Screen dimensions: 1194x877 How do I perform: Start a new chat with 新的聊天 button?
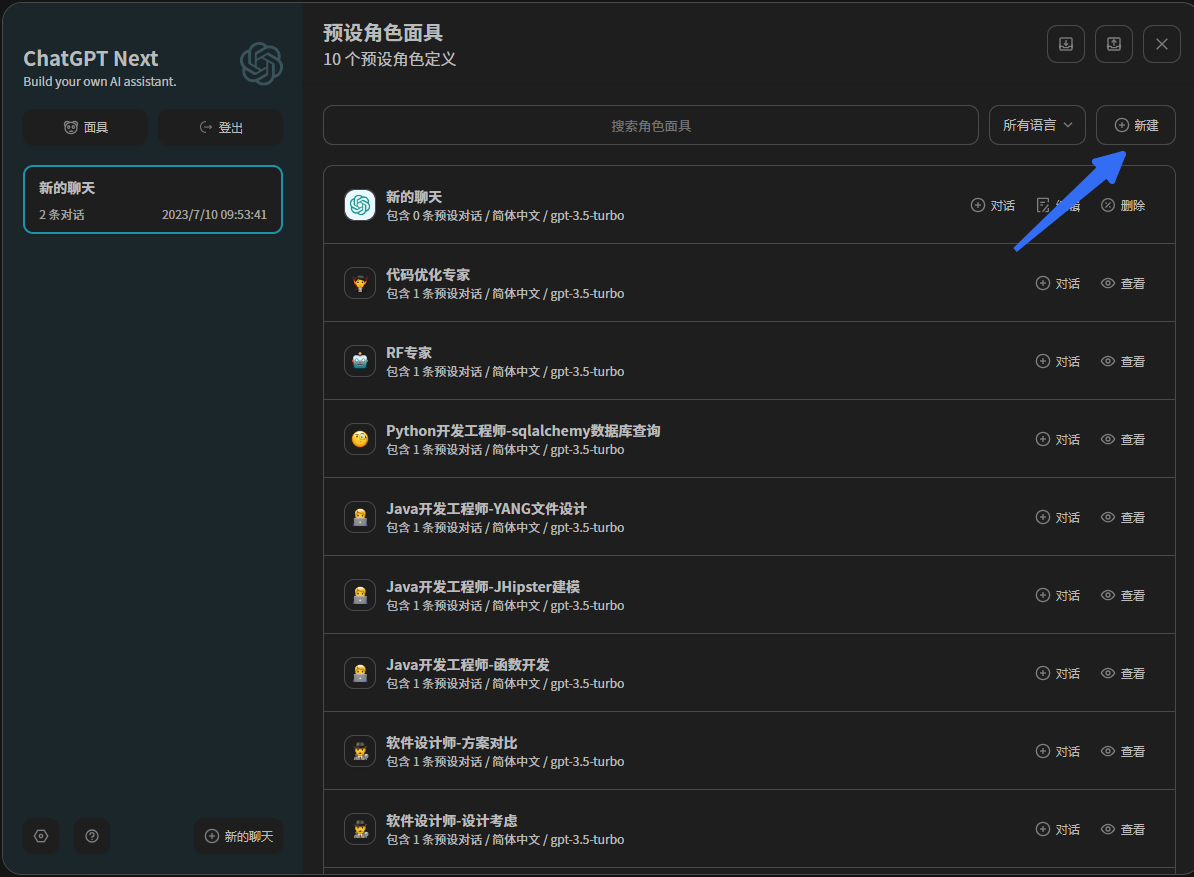point(238,836)
